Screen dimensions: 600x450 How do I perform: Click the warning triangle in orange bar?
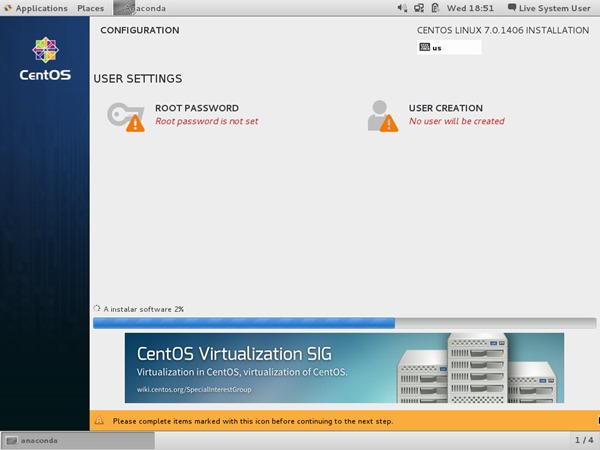(99, 421)
